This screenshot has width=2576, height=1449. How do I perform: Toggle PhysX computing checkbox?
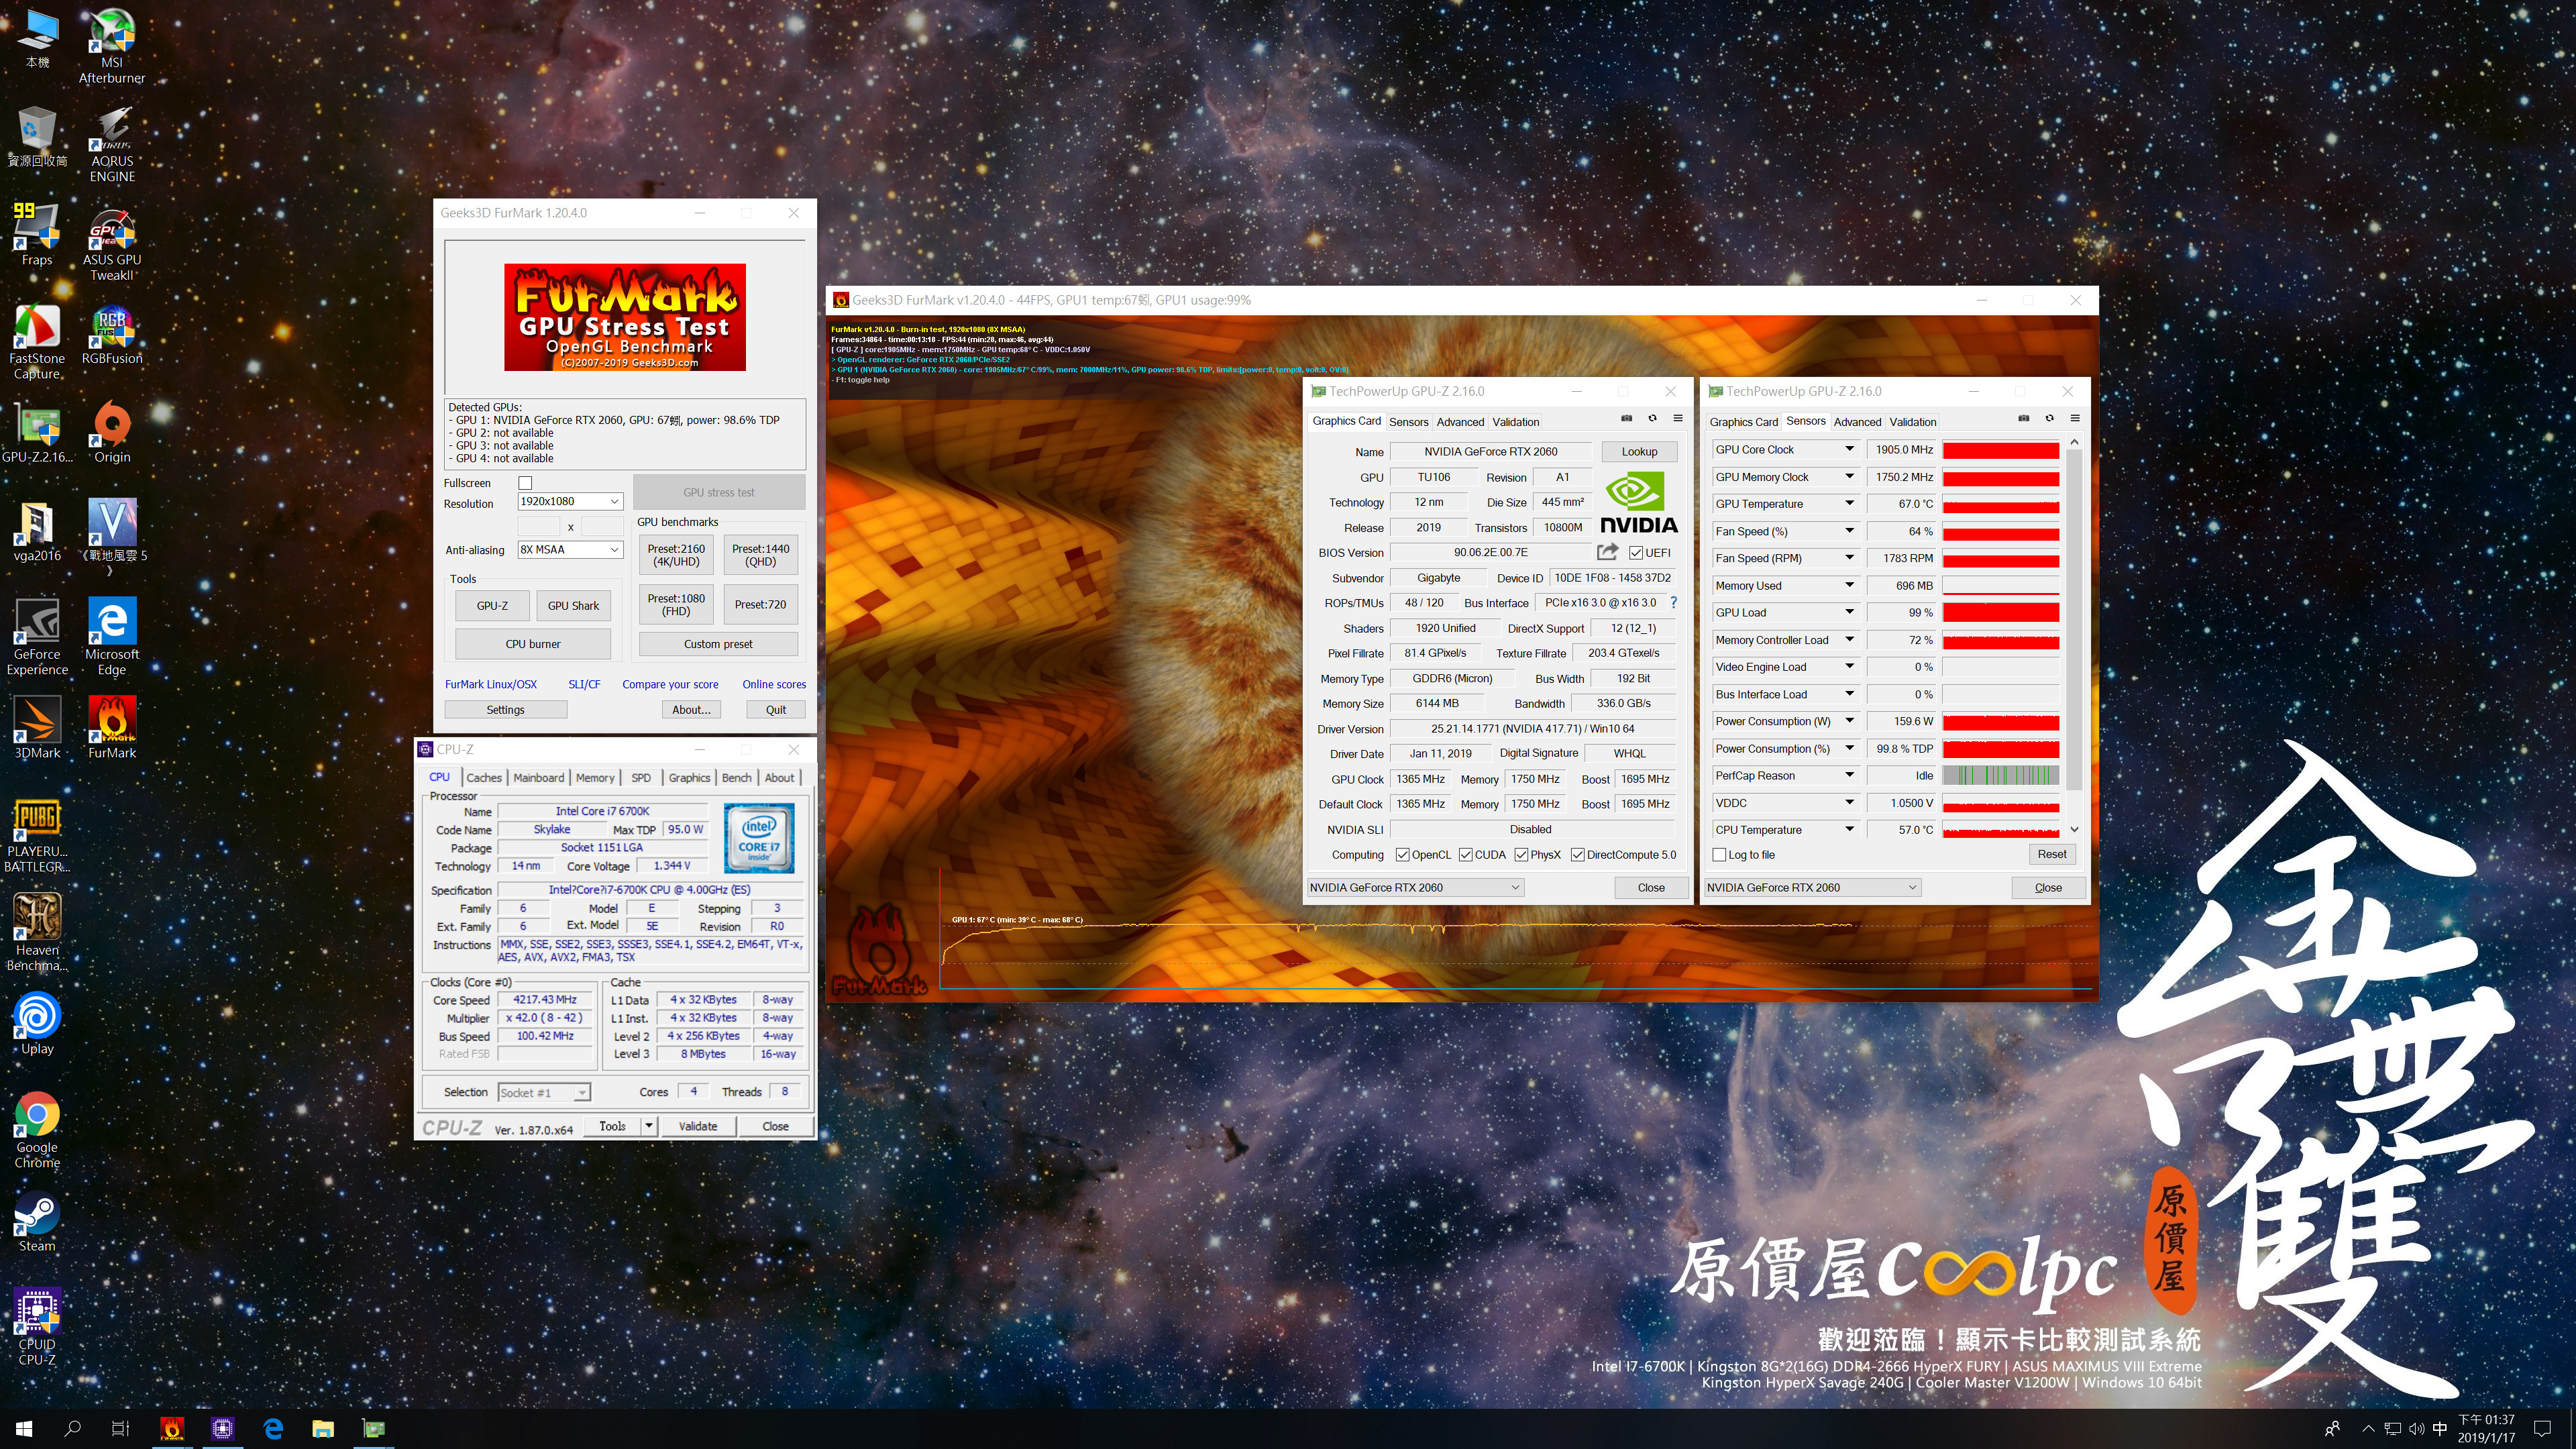(1521, 855)
